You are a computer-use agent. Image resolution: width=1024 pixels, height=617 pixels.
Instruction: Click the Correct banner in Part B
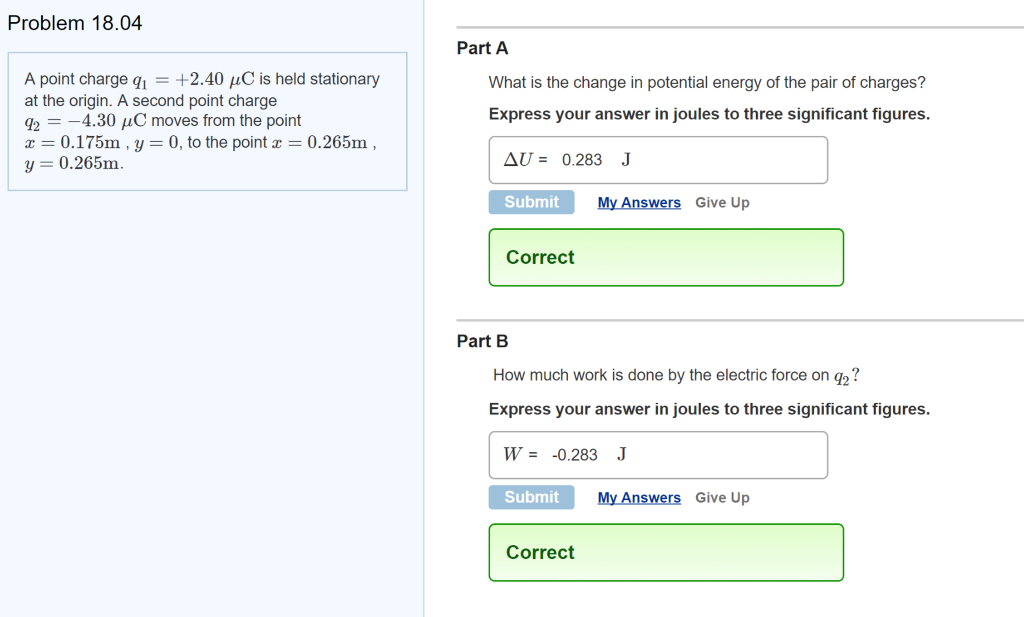(x=666, y=552)
